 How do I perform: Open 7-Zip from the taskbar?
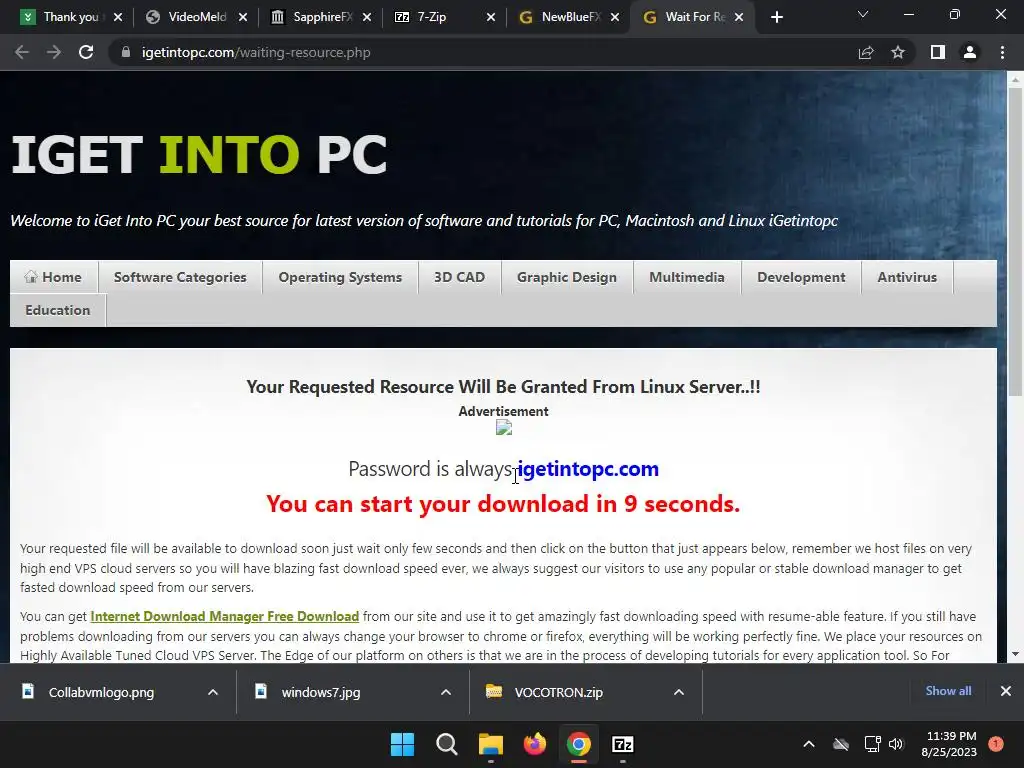click(623, 744)
